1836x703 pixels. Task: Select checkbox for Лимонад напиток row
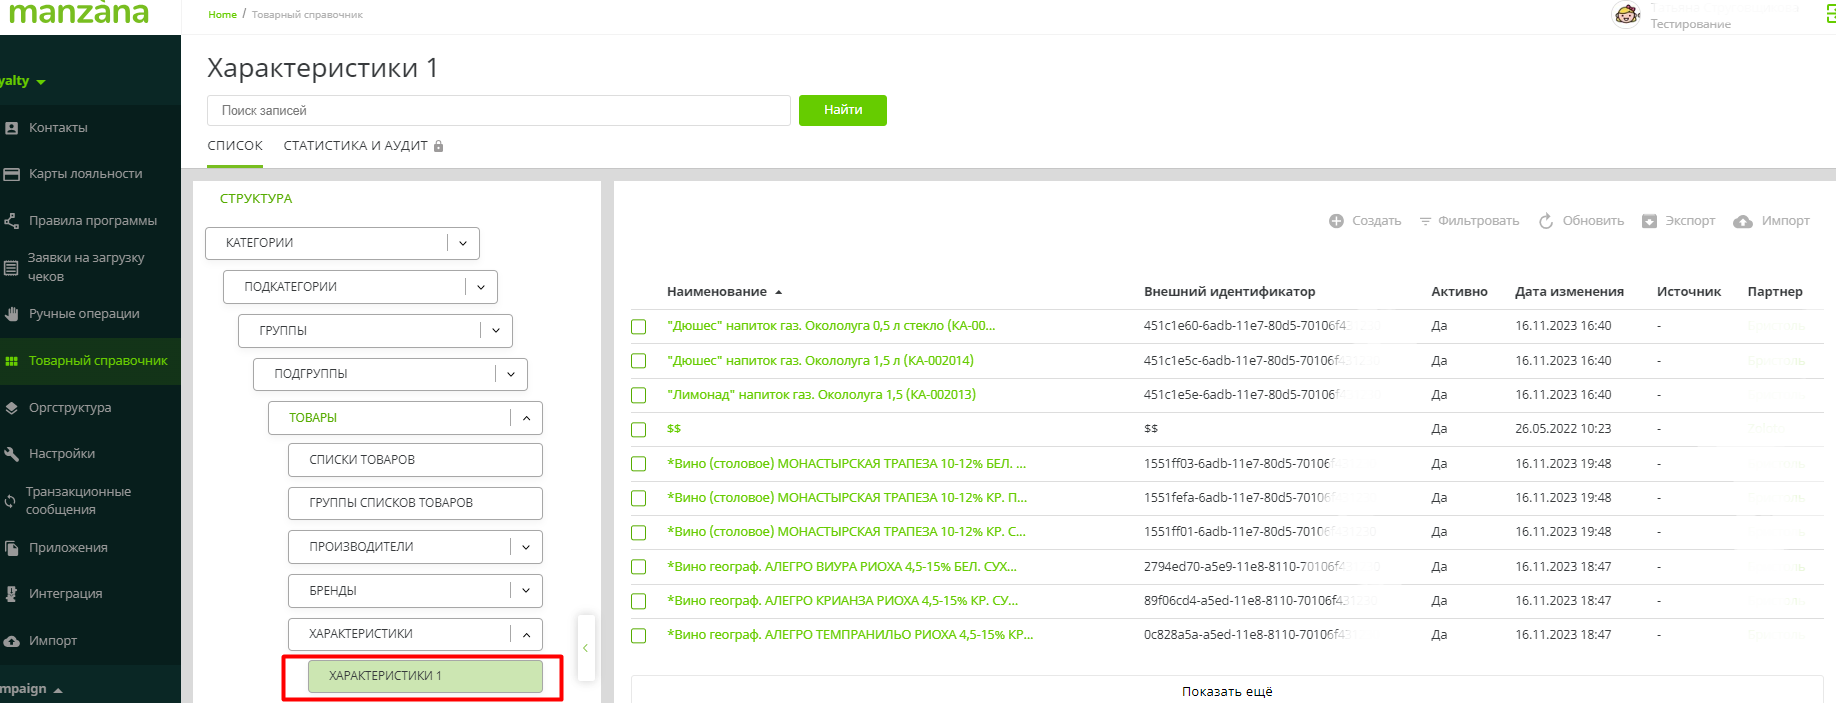[x=639, y=395]
